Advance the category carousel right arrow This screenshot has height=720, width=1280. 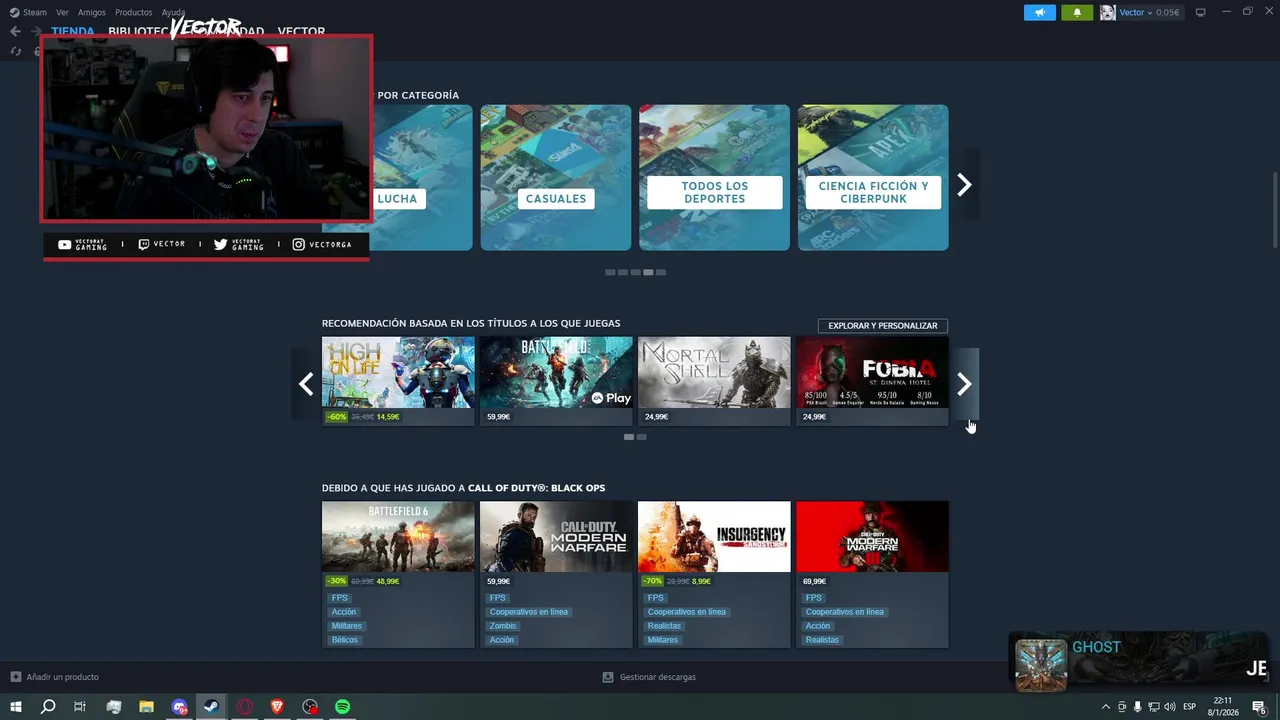tap(964, 185)
